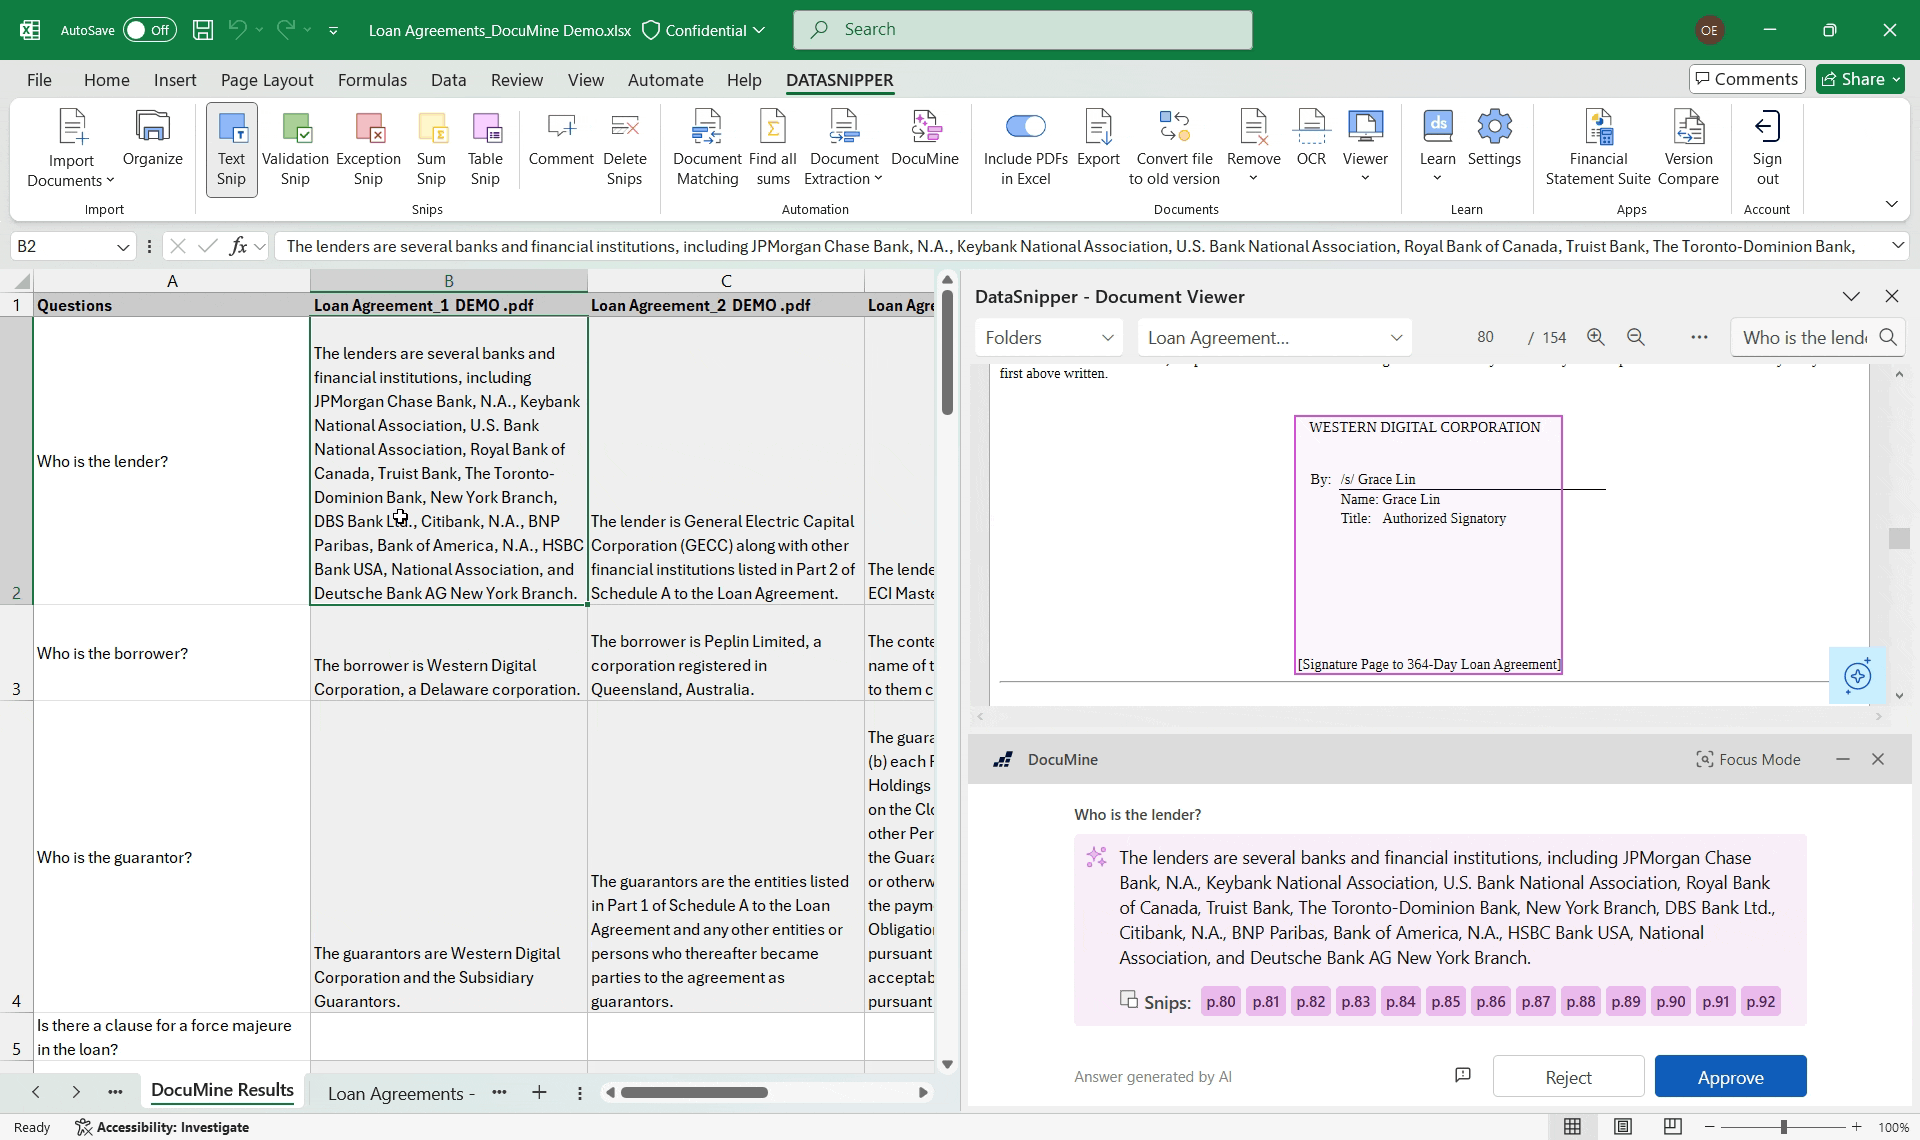Screen dimensions: 1920x1140
Task: Enable Focus Mode in DocuMine panel
Action: pyautogui.click(x=1748, y=760)
